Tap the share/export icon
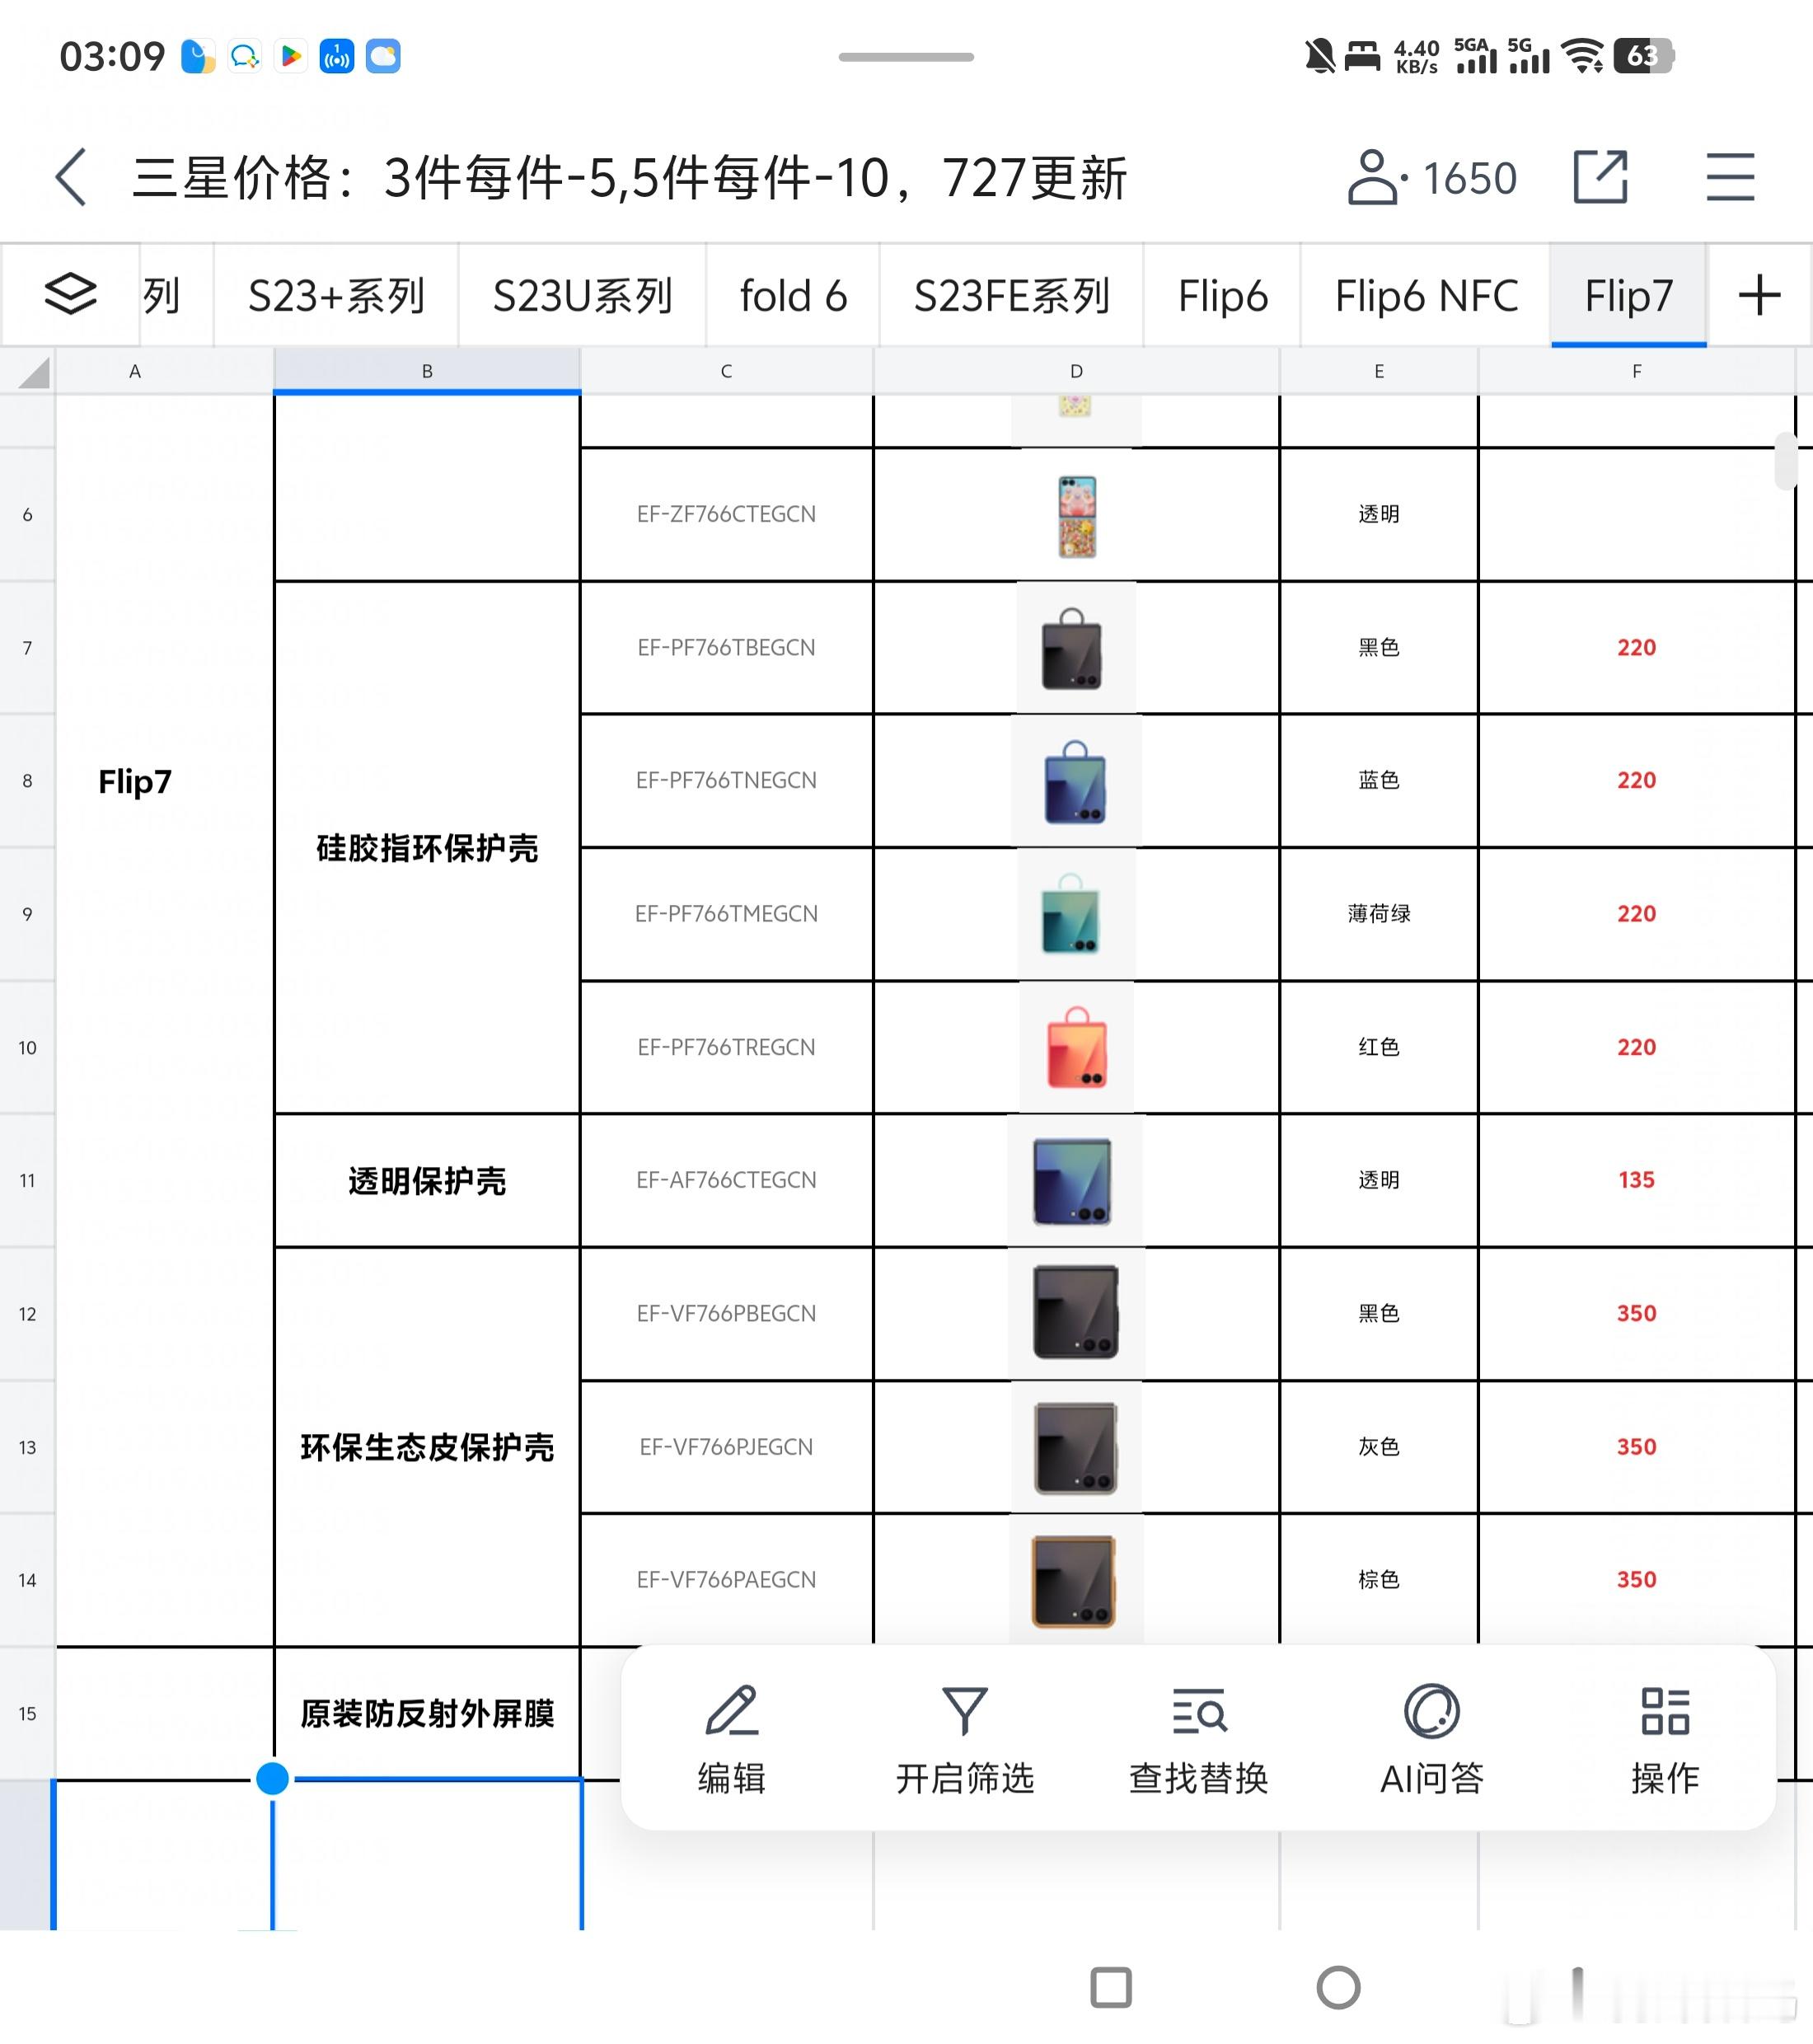Viewport: 1813px width, 2044px height. [x=1600, y=178]
